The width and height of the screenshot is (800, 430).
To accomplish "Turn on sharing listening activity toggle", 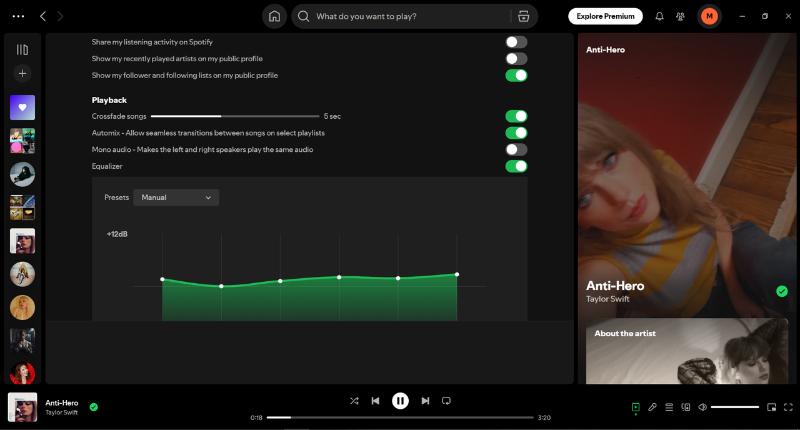I will (516, 42).
